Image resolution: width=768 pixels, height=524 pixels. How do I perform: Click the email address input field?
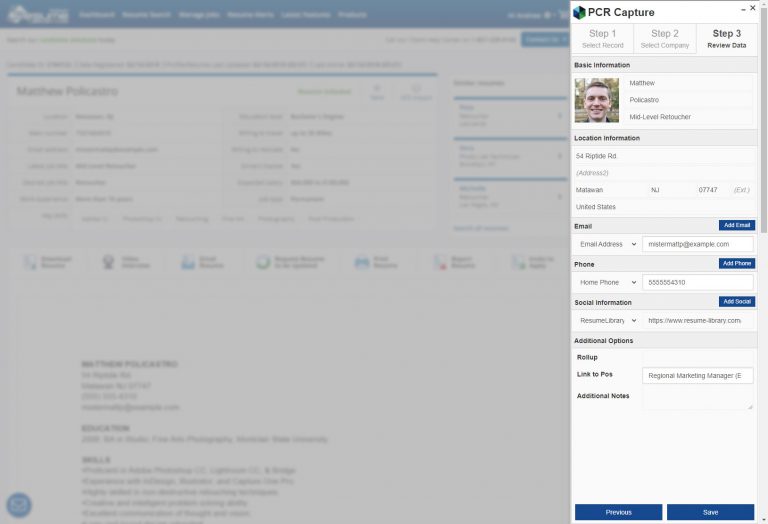pyautogui.click(x=697, y=244)
